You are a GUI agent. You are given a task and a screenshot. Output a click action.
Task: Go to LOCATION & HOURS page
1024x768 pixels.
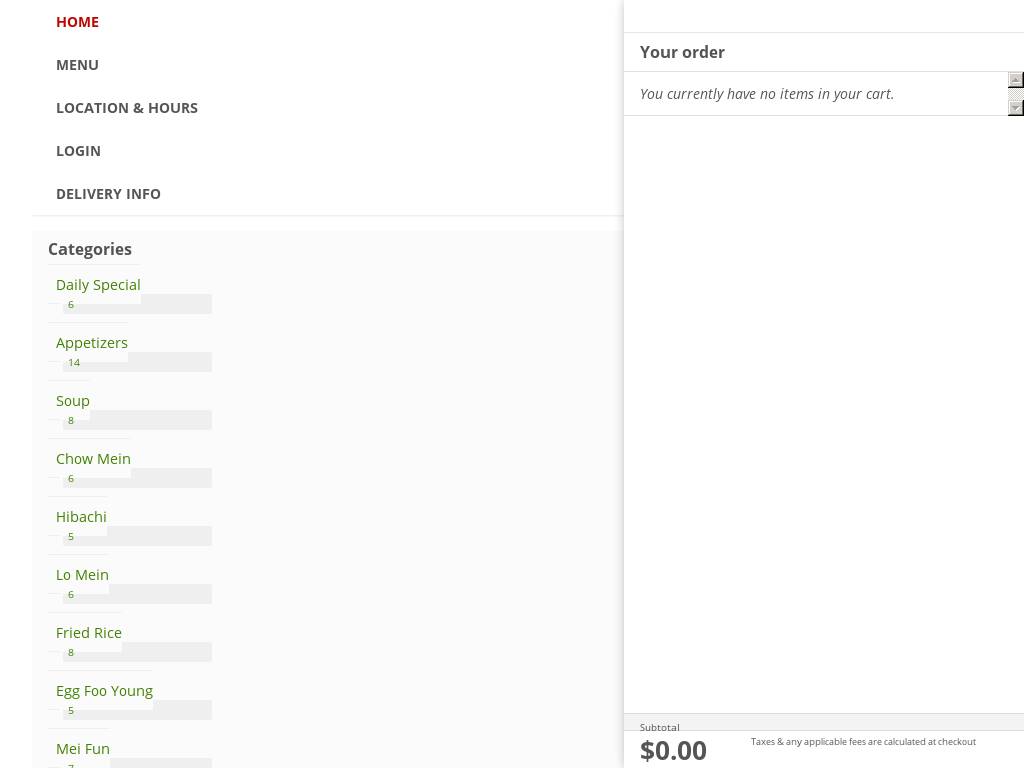pyautogui.click(x=127, y=108)
